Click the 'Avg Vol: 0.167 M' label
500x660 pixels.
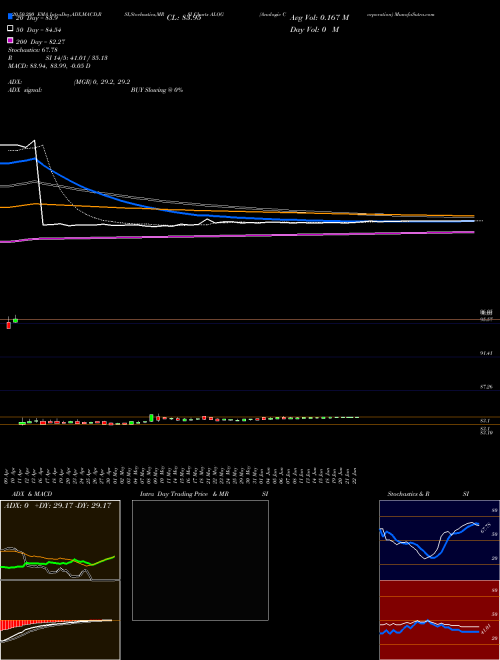pyautogui.click(x=319, y=18)
